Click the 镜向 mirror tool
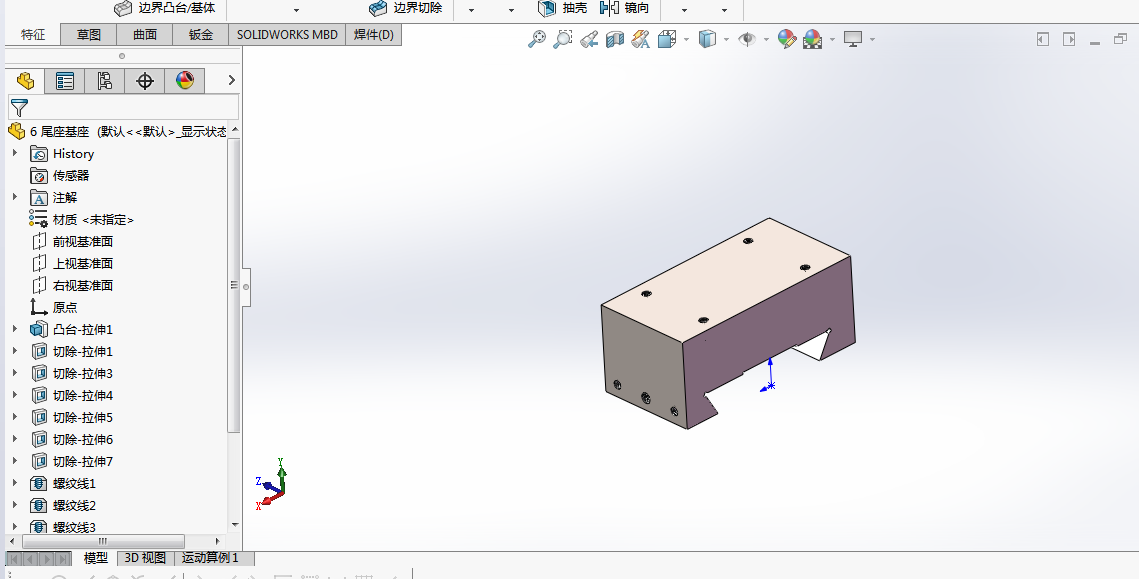Viewport: 1139px width, 579px height. [624, 8]
